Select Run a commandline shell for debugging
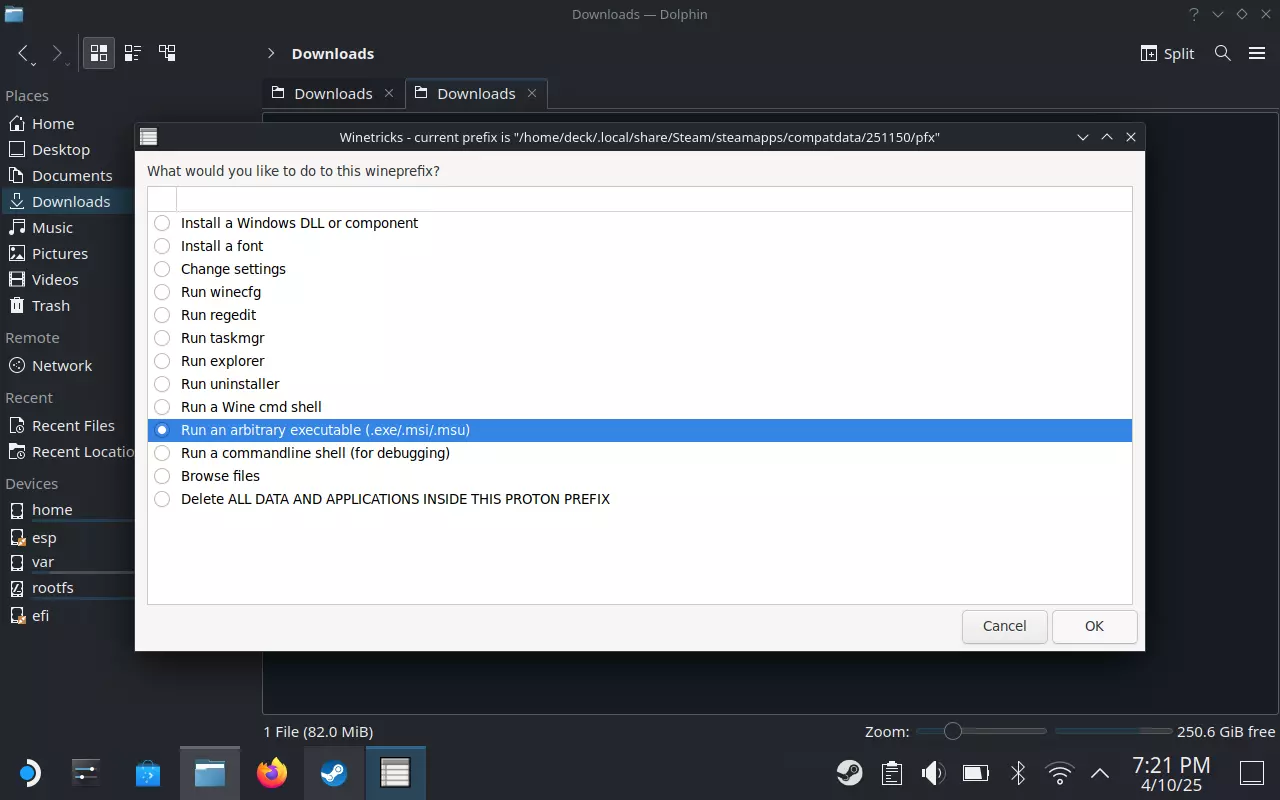The image size is (1280, 800). (640, 453)
